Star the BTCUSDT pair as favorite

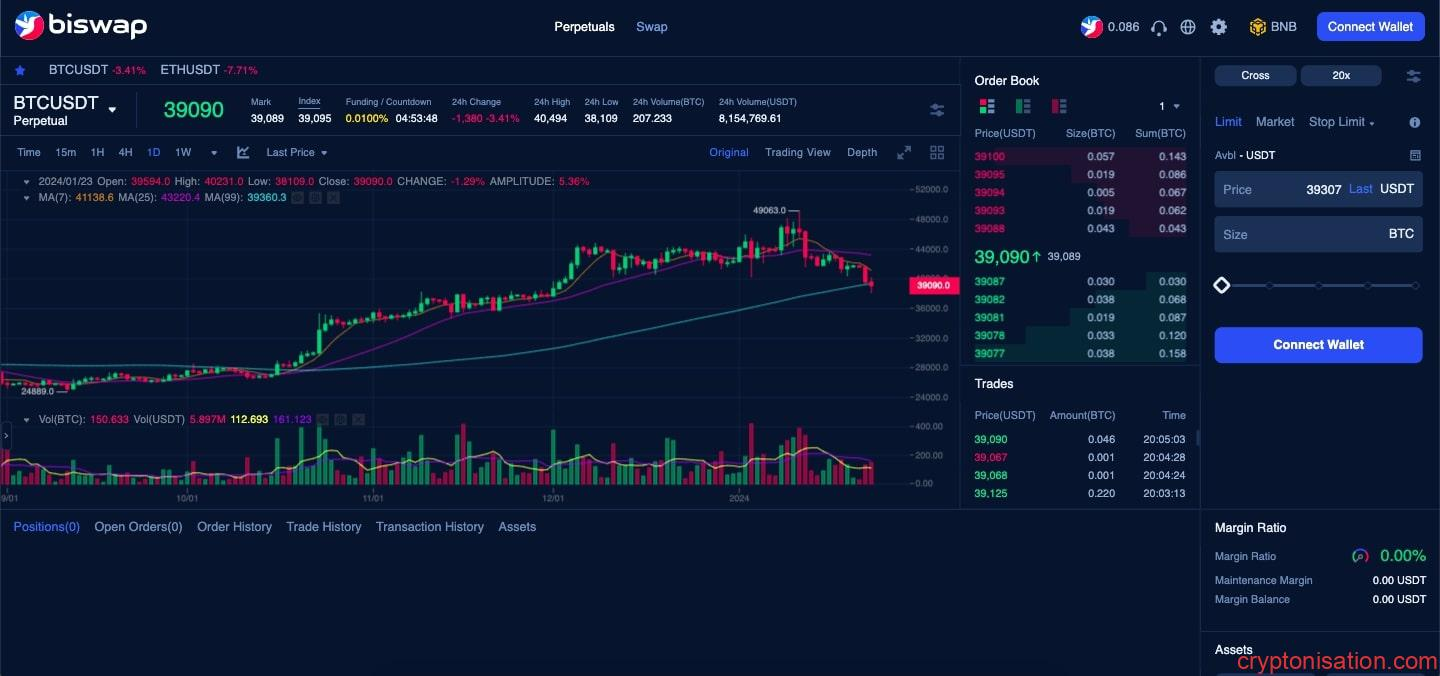pos(20,70)
